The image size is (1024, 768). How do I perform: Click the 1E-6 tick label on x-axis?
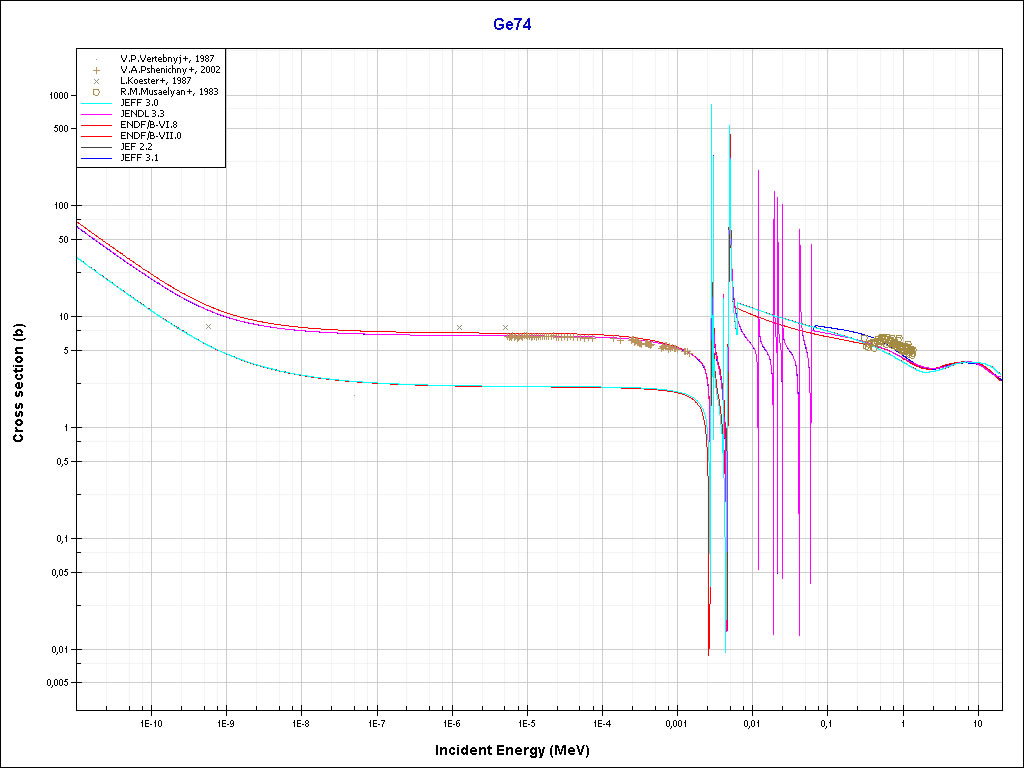451,722
